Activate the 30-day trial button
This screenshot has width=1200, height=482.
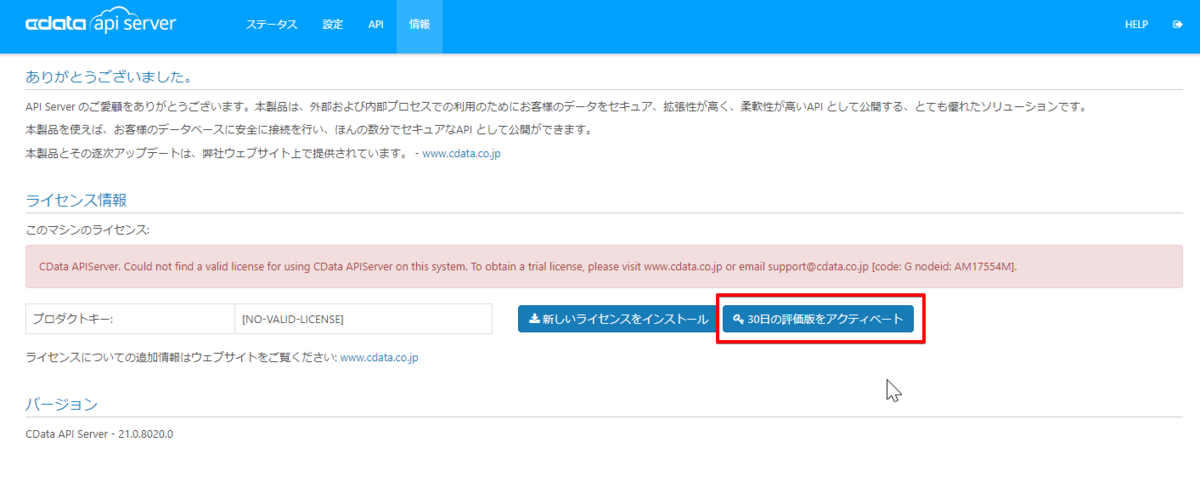818,319
